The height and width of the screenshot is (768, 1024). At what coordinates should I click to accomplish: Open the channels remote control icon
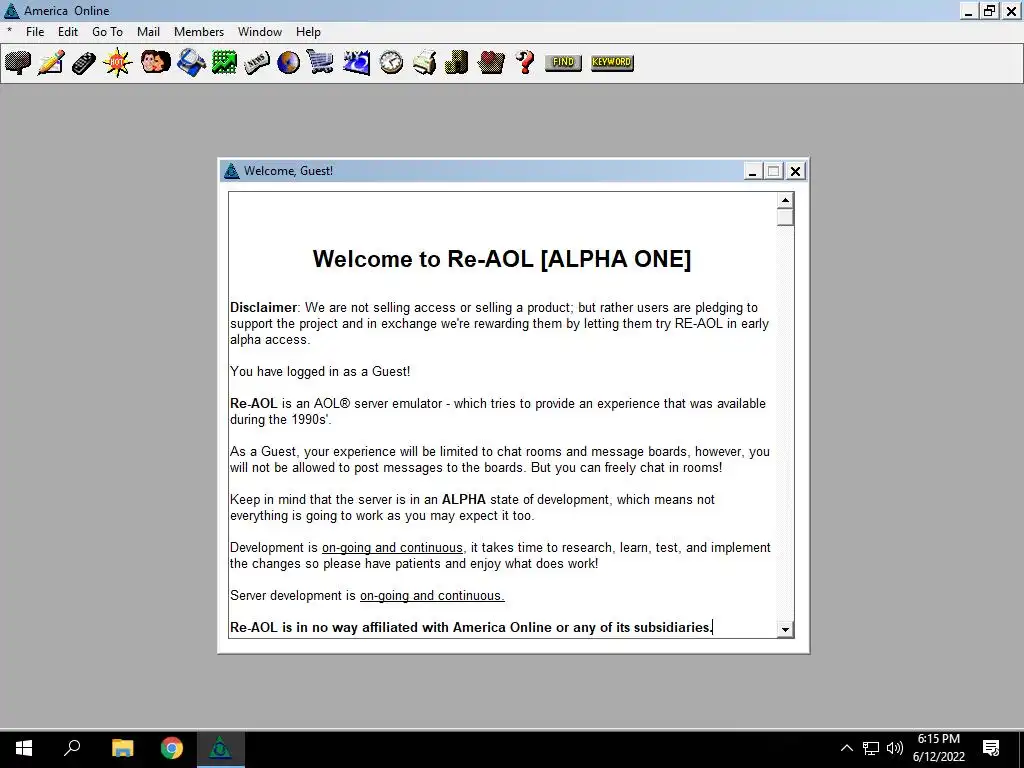coord(84,63)
